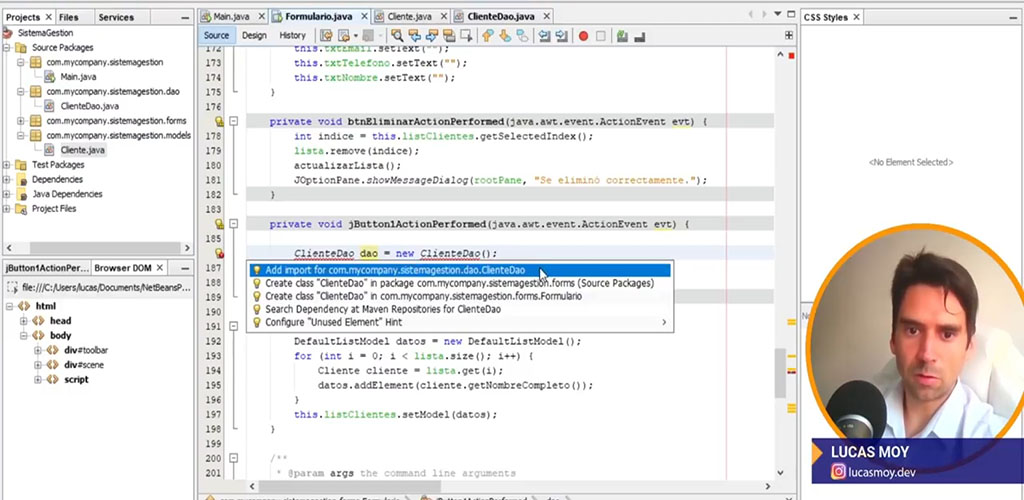Open Main.java in the Projects tree
The image size is (1024, 500).
77,77
